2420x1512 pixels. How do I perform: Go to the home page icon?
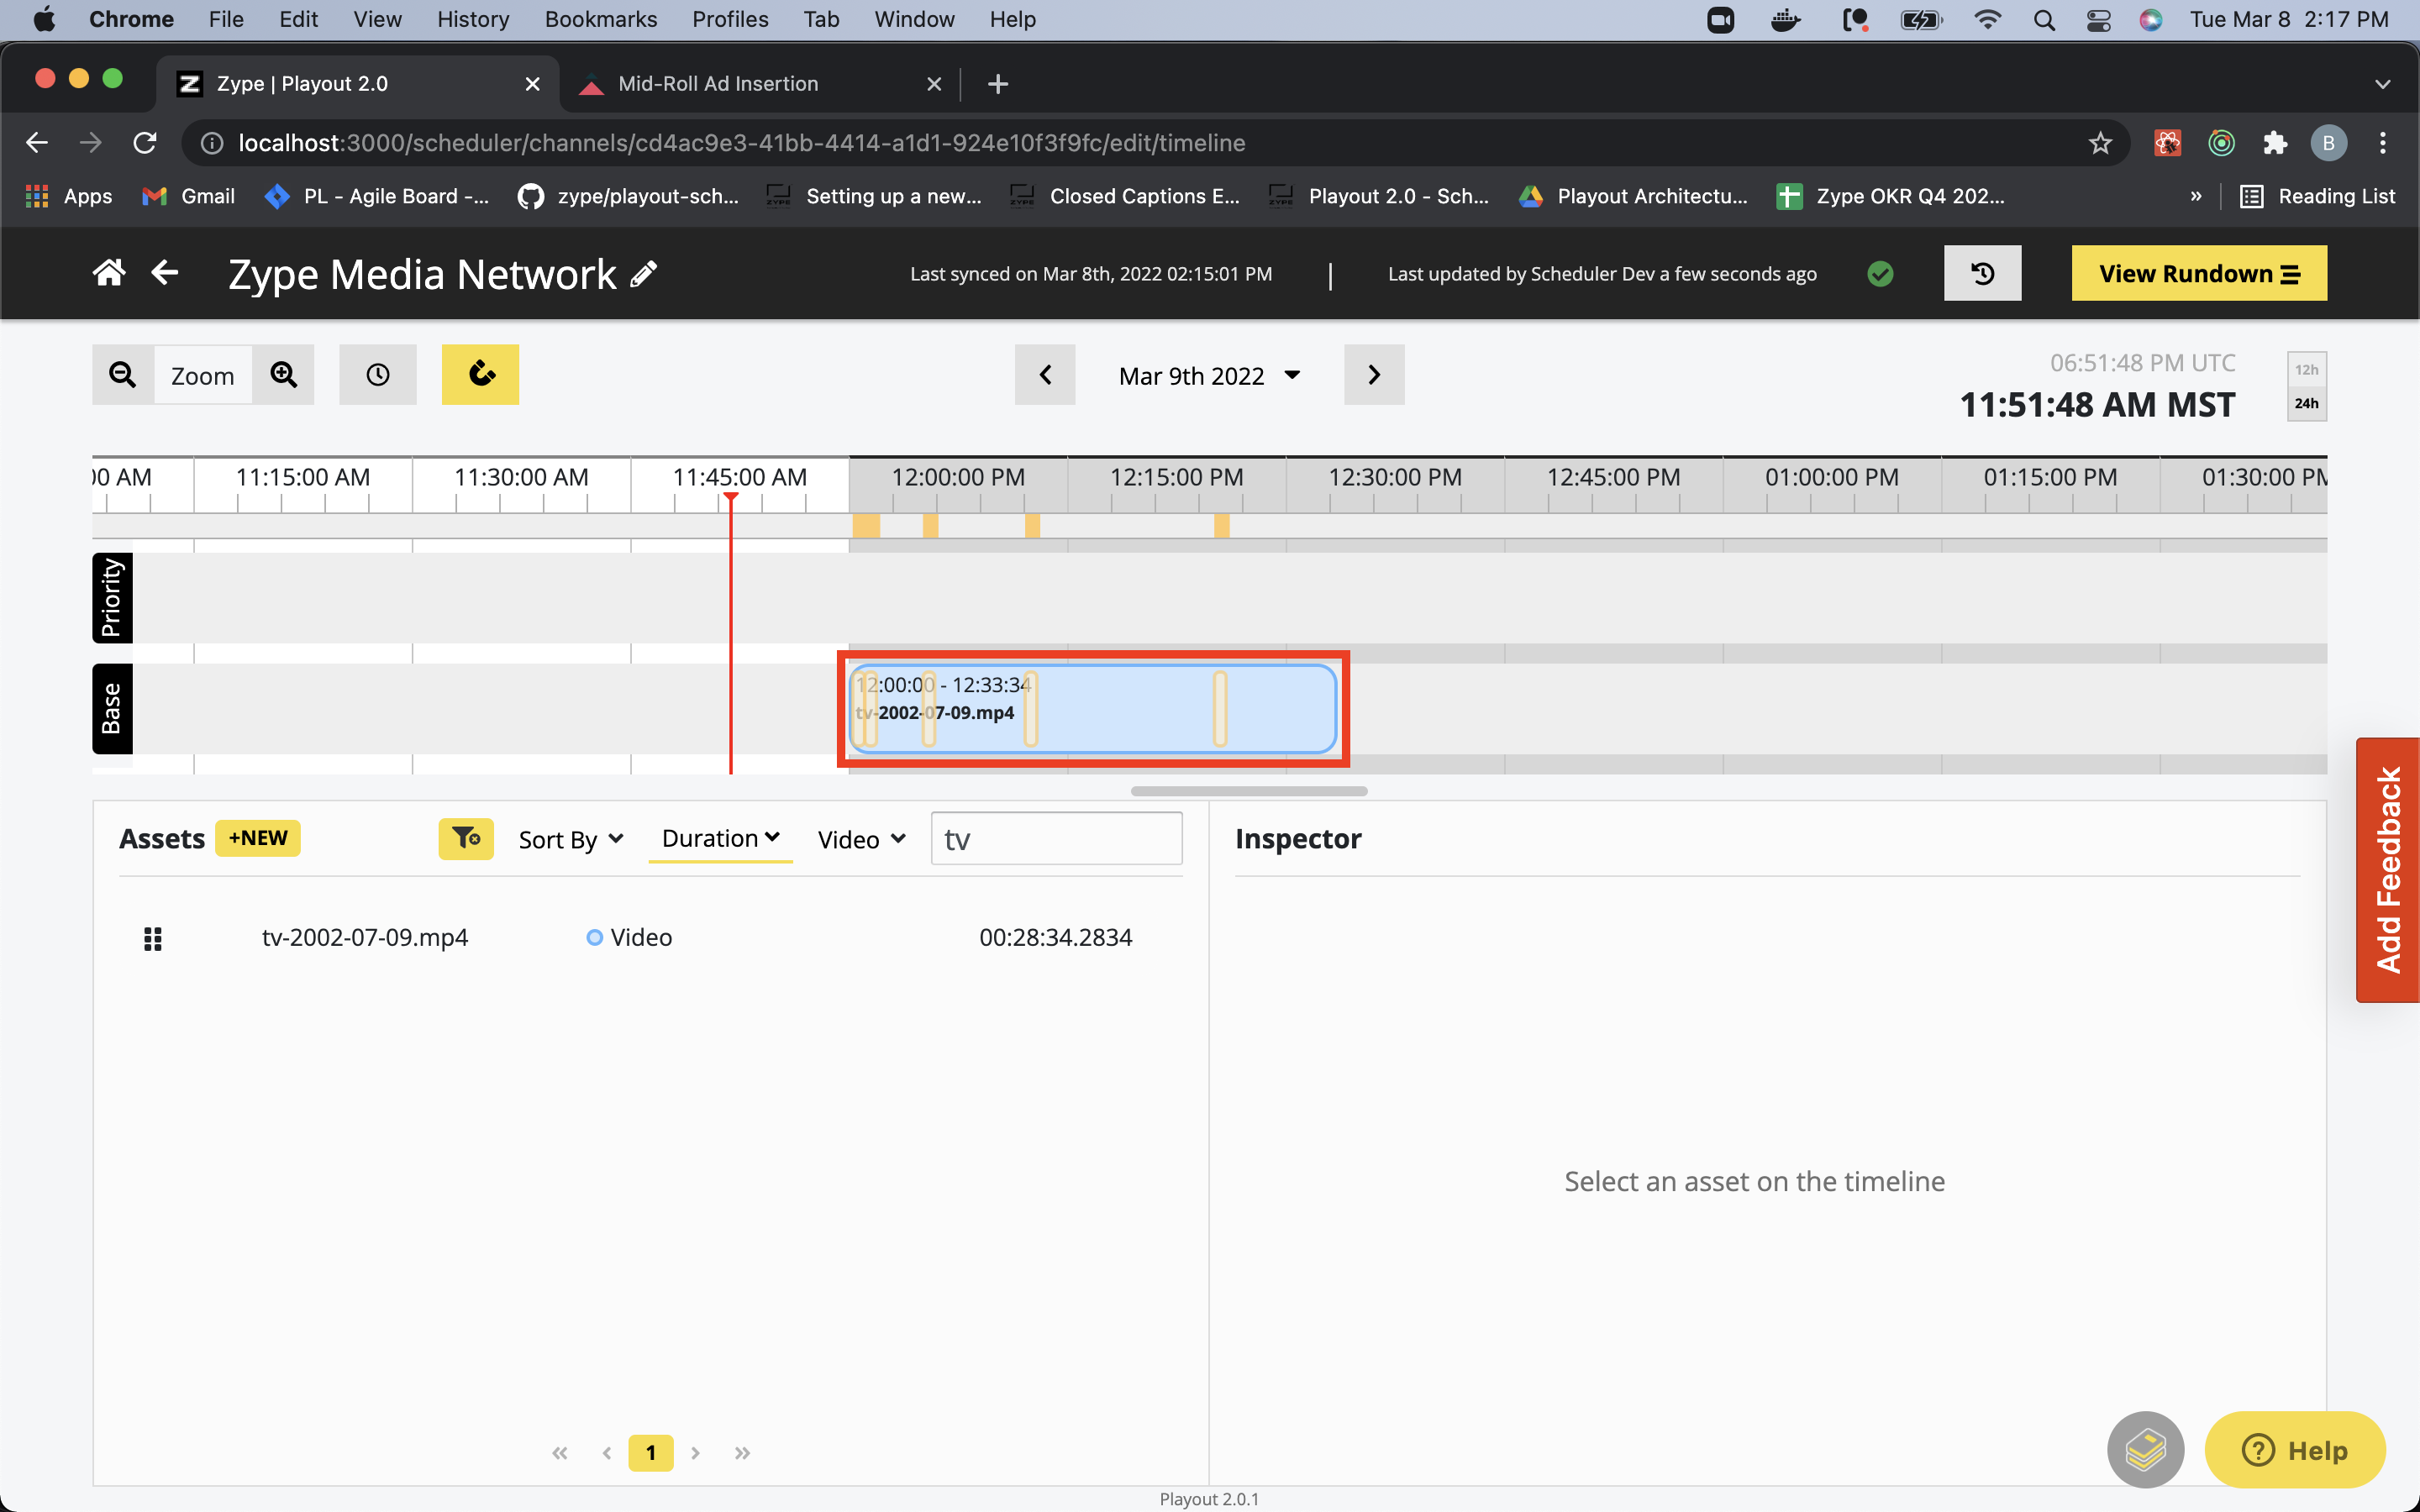[109, 273]
